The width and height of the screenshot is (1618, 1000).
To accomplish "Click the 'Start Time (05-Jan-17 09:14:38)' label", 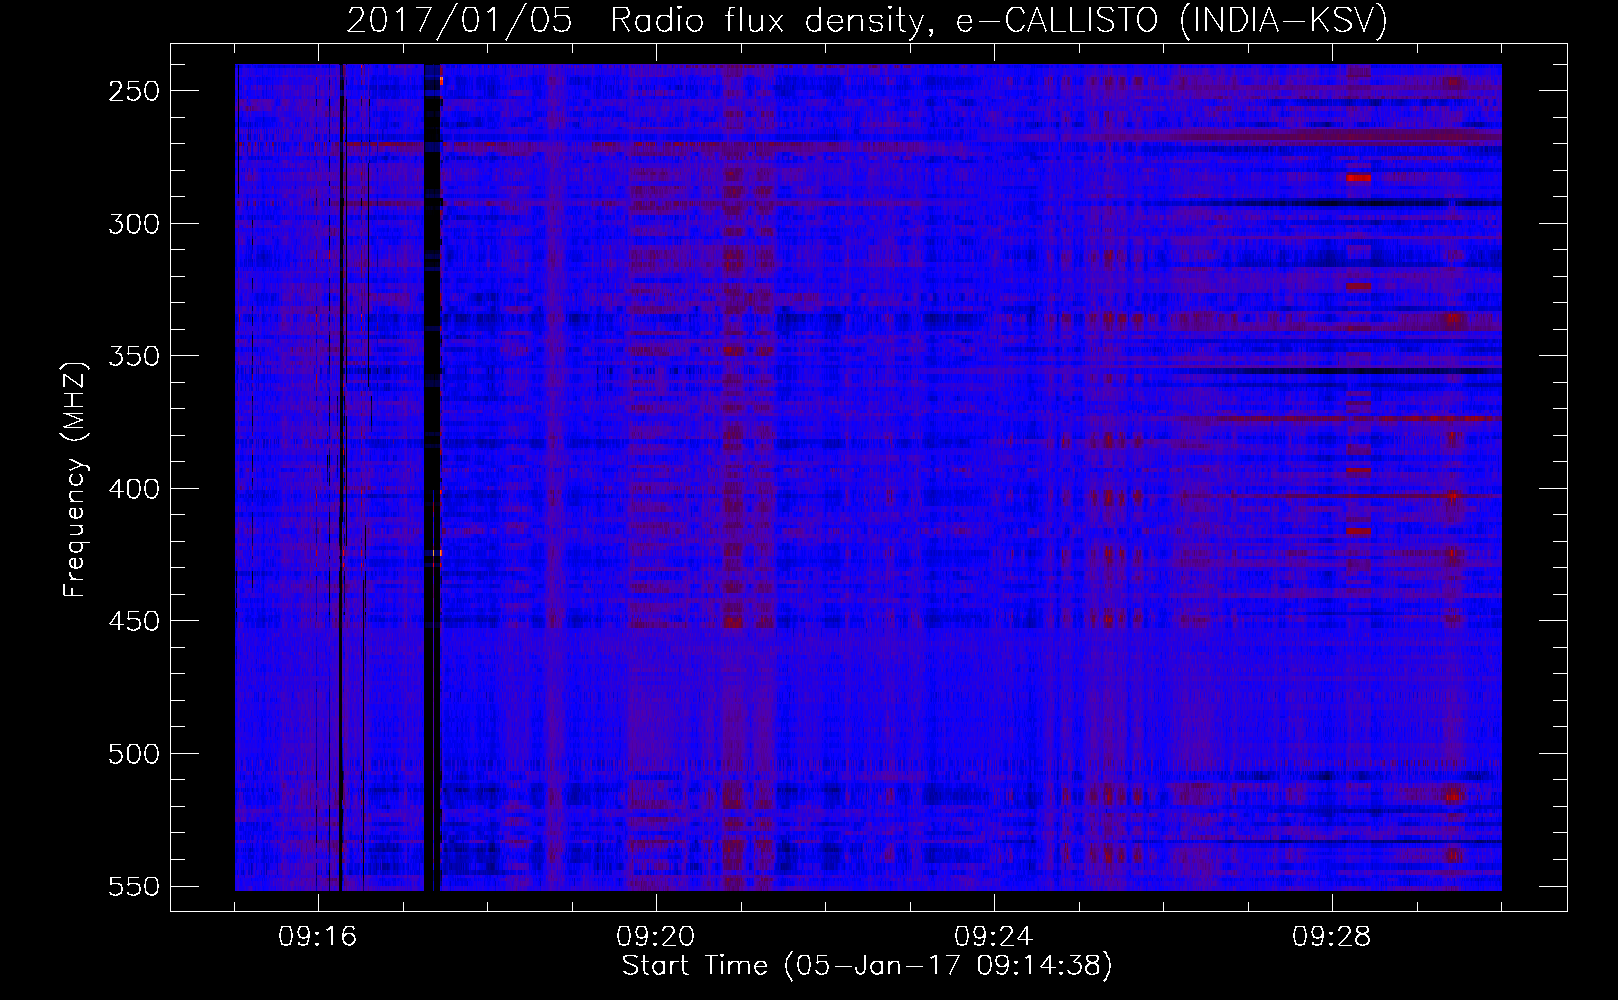I will pos(867,966).
